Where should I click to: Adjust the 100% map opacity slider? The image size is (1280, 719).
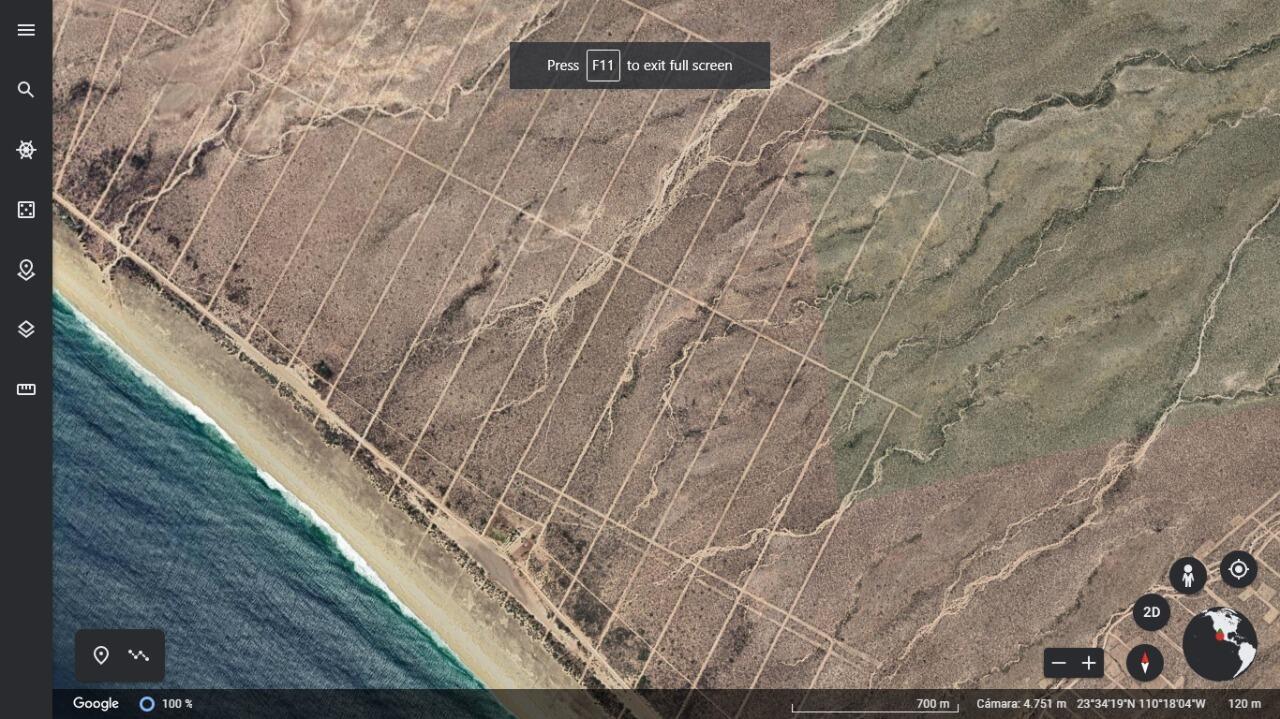pos(148,703)
